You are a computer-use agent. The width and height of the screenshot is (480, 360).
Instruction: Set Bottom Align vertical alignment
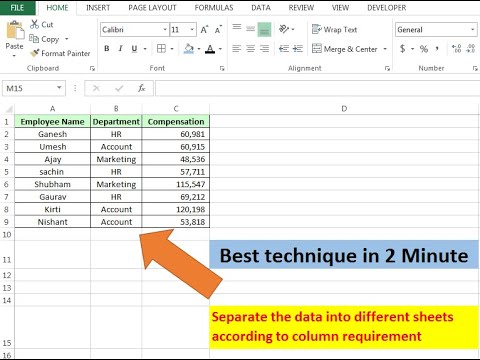(x=264, y=29)
